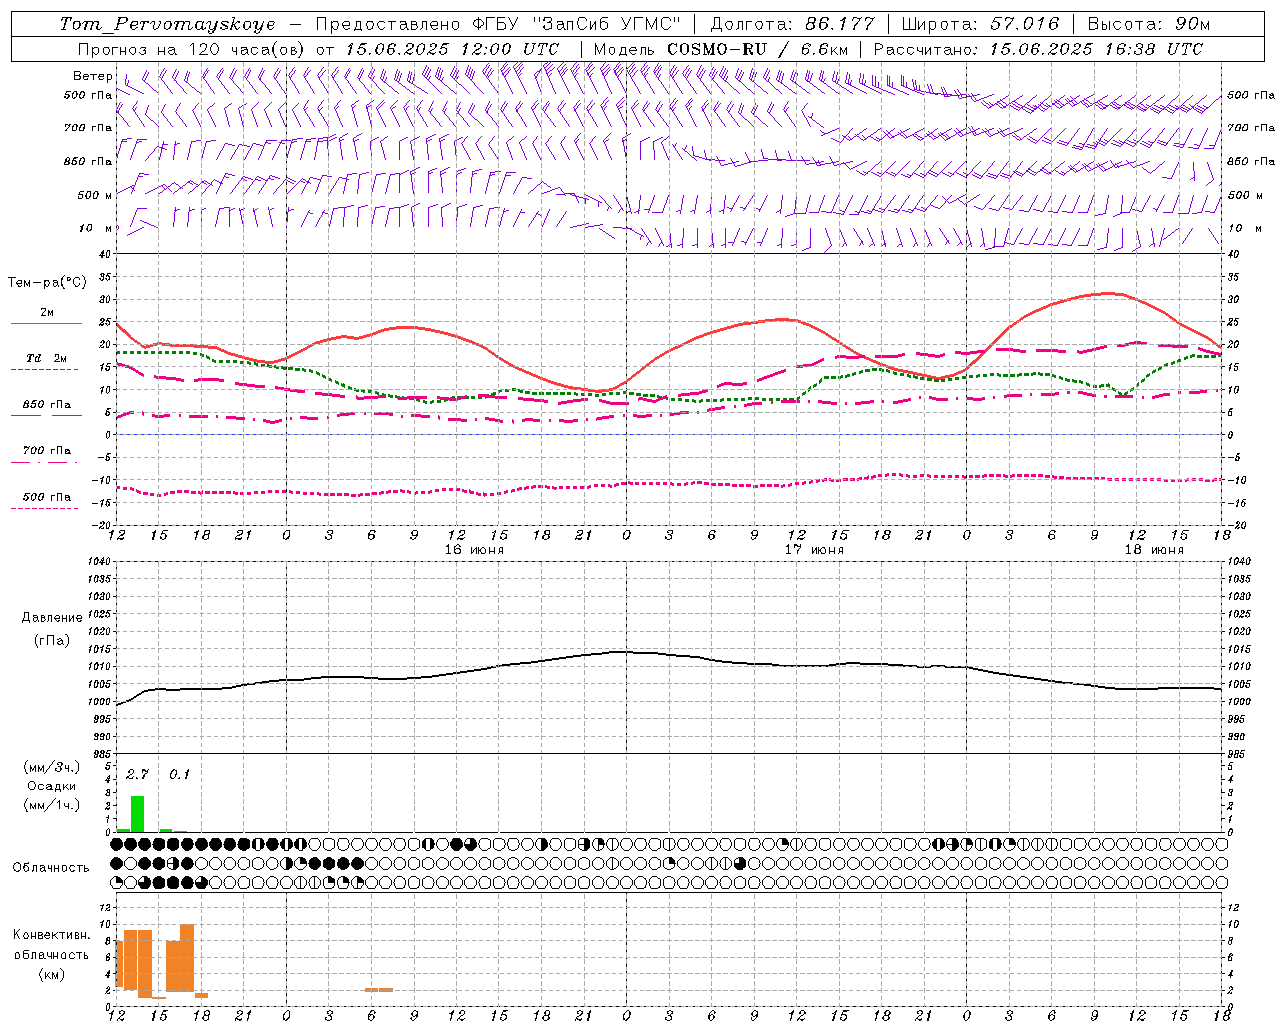Click the 2.7 precipitation value
This screenshot has width=1280, height=1024.
tap(137, 774)
